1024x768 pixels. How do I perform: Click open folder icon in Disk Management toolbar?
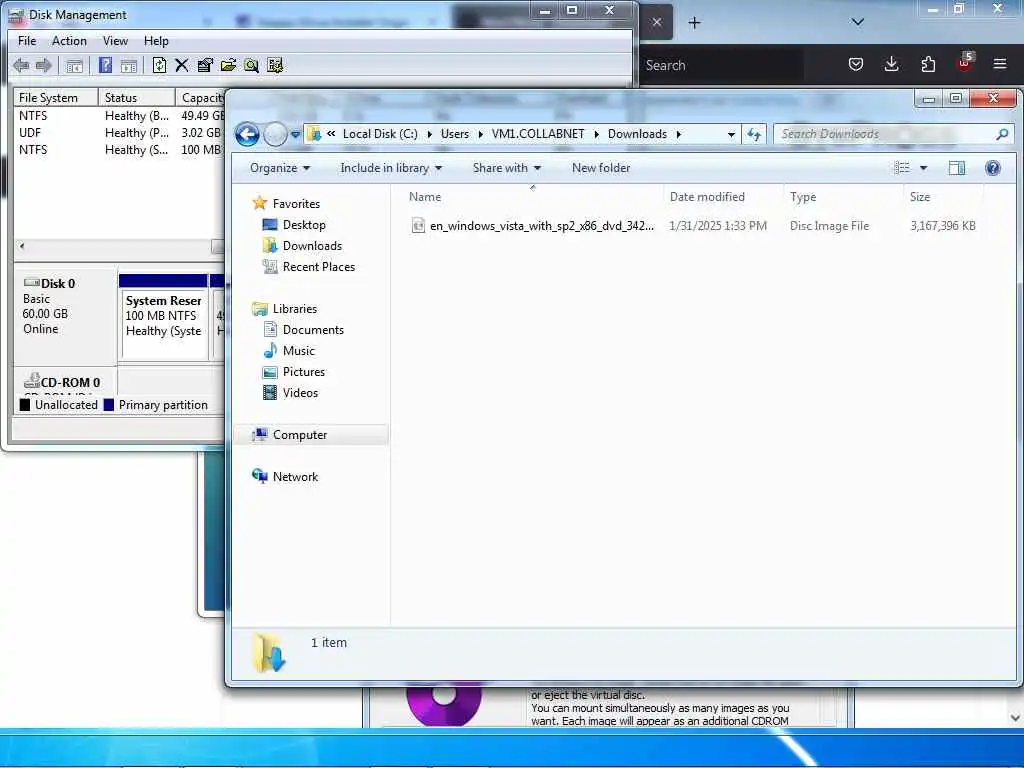(x=228, y=65)
